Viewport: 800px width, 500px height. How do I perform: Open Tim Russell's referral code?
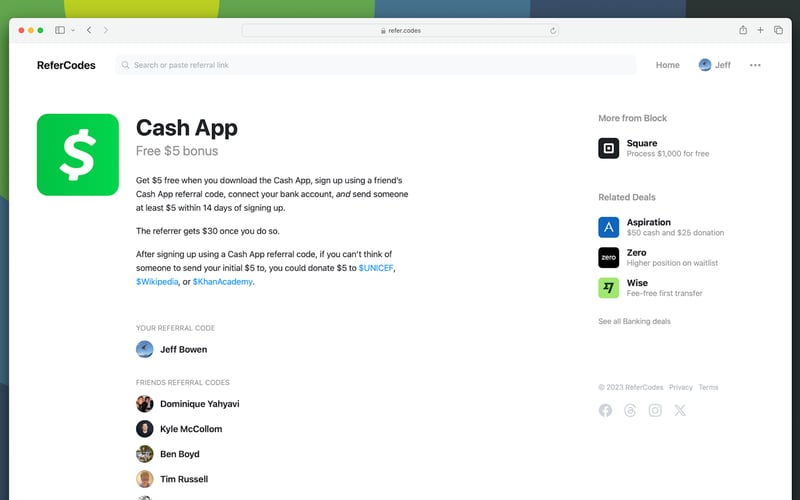(172, 479)
